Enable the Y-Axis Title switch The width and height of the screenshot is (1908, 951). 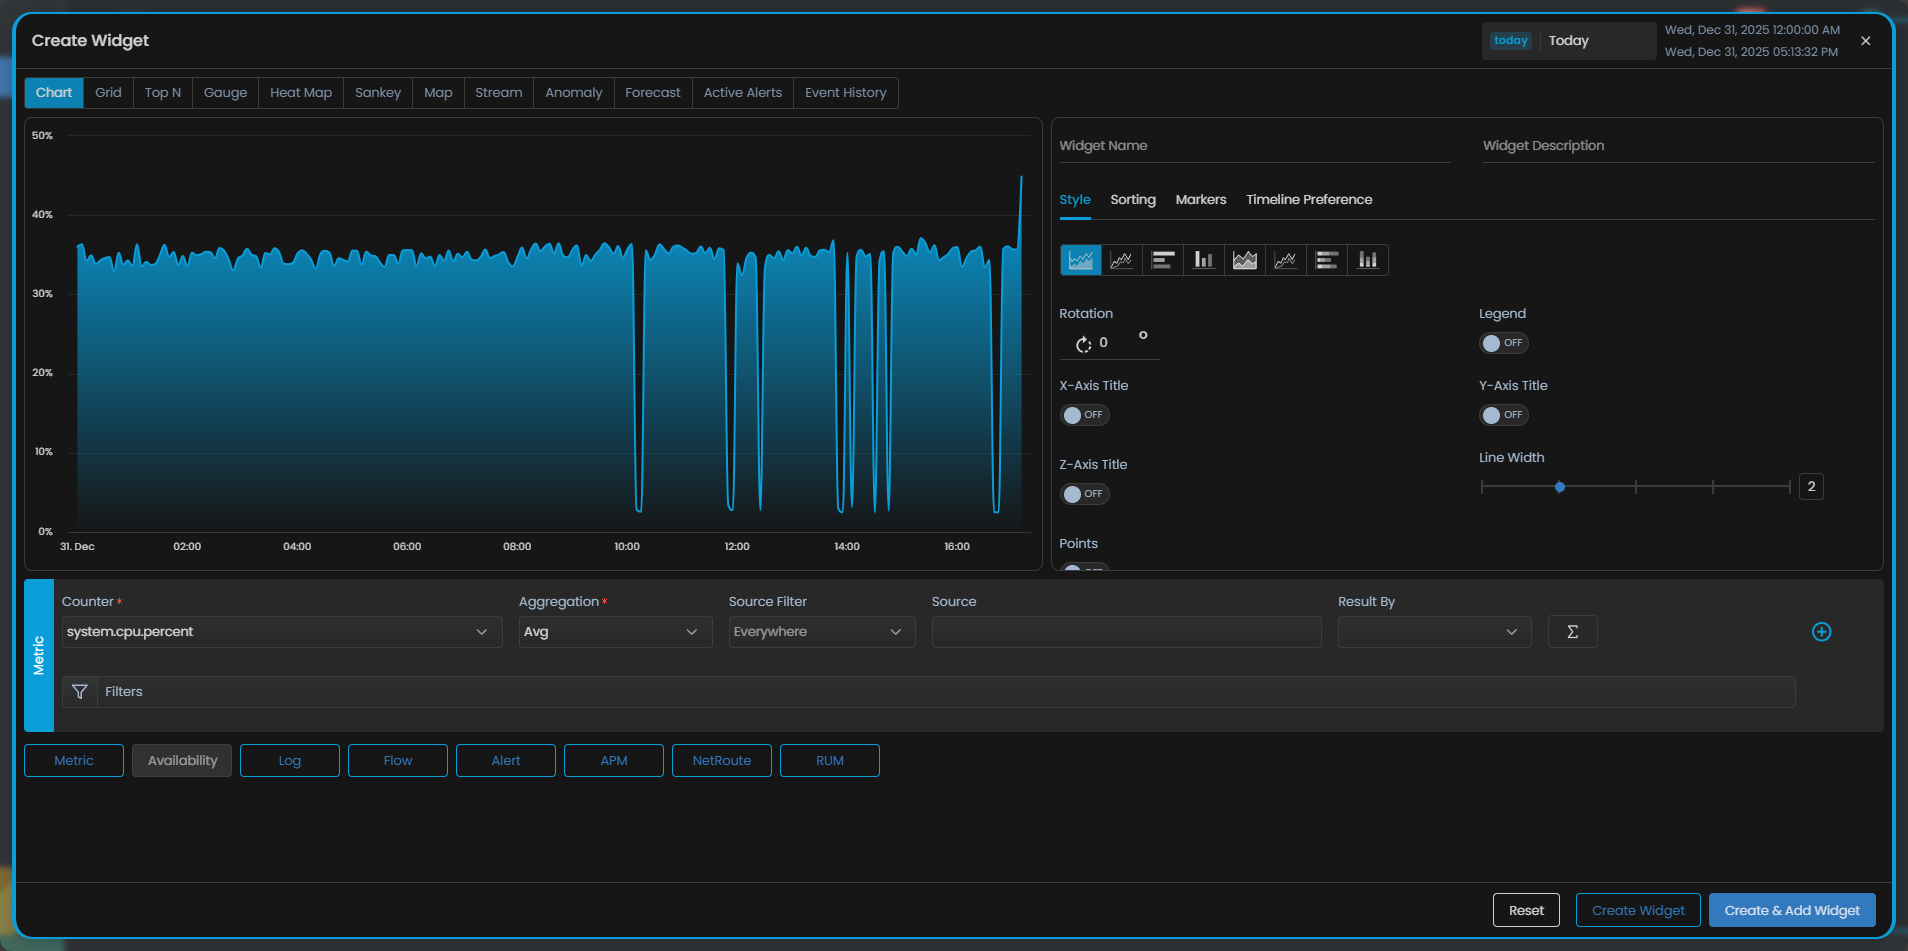coord(1503,415)
